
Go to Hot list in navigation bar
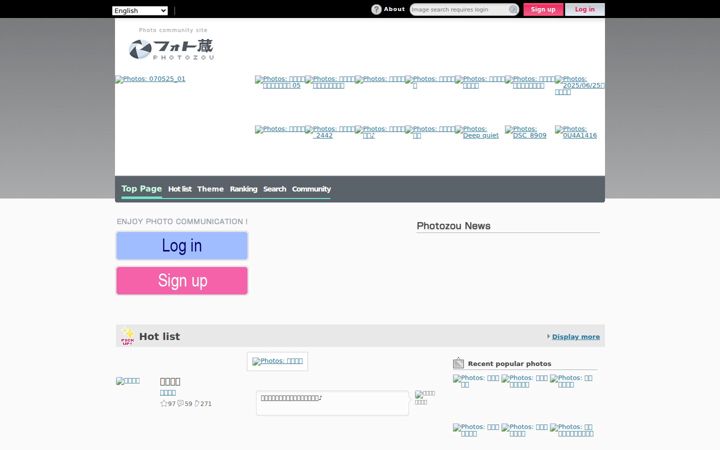180,189
